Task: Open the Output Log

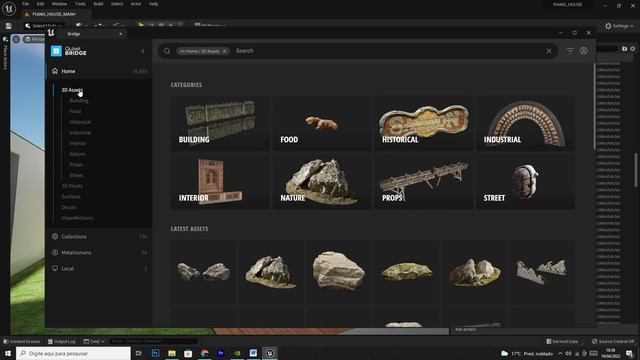Action: click(x=62, y=341)
